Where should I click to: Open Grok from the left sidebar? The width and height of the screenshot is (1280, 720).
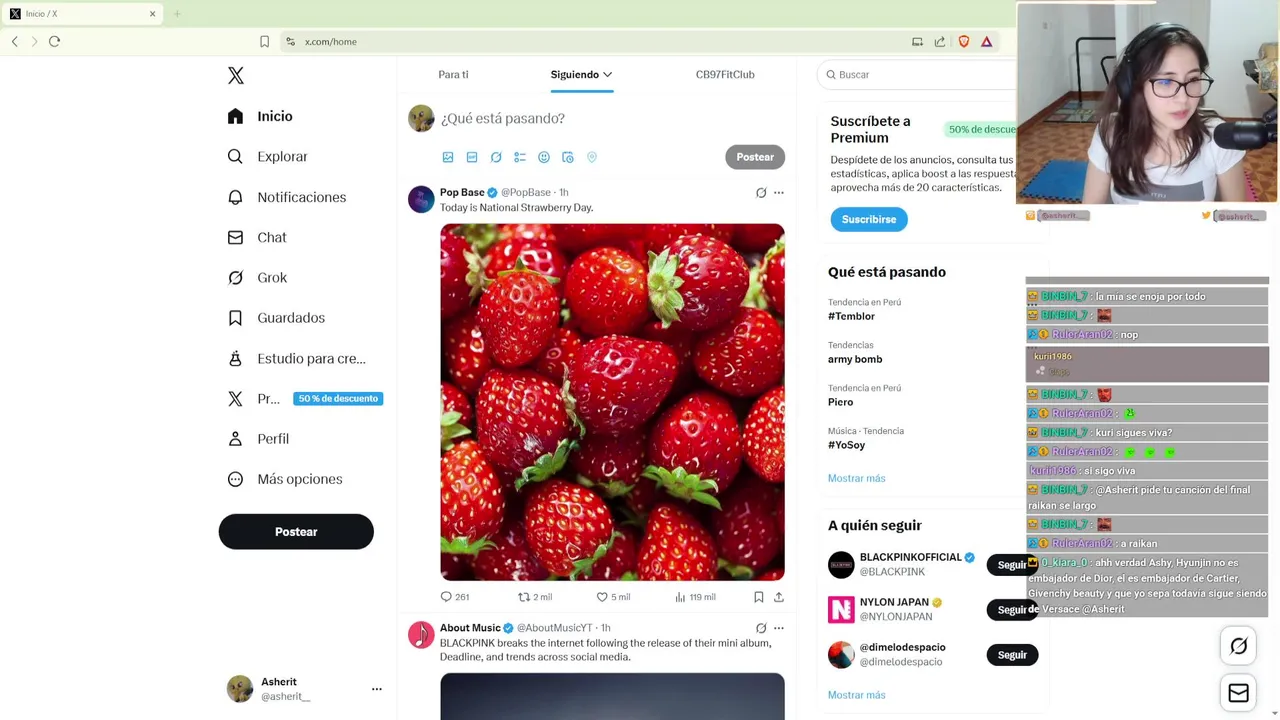coord(257,278)
